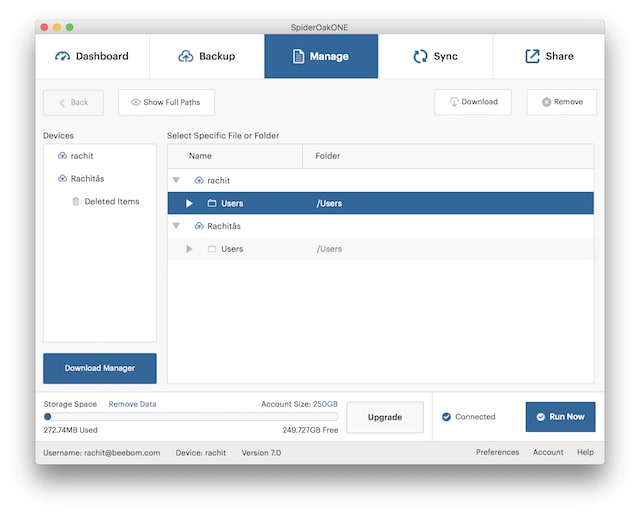Screen dimensions: 640x515
Task: Open the Download Manager
Action: [x=100, y=368]
